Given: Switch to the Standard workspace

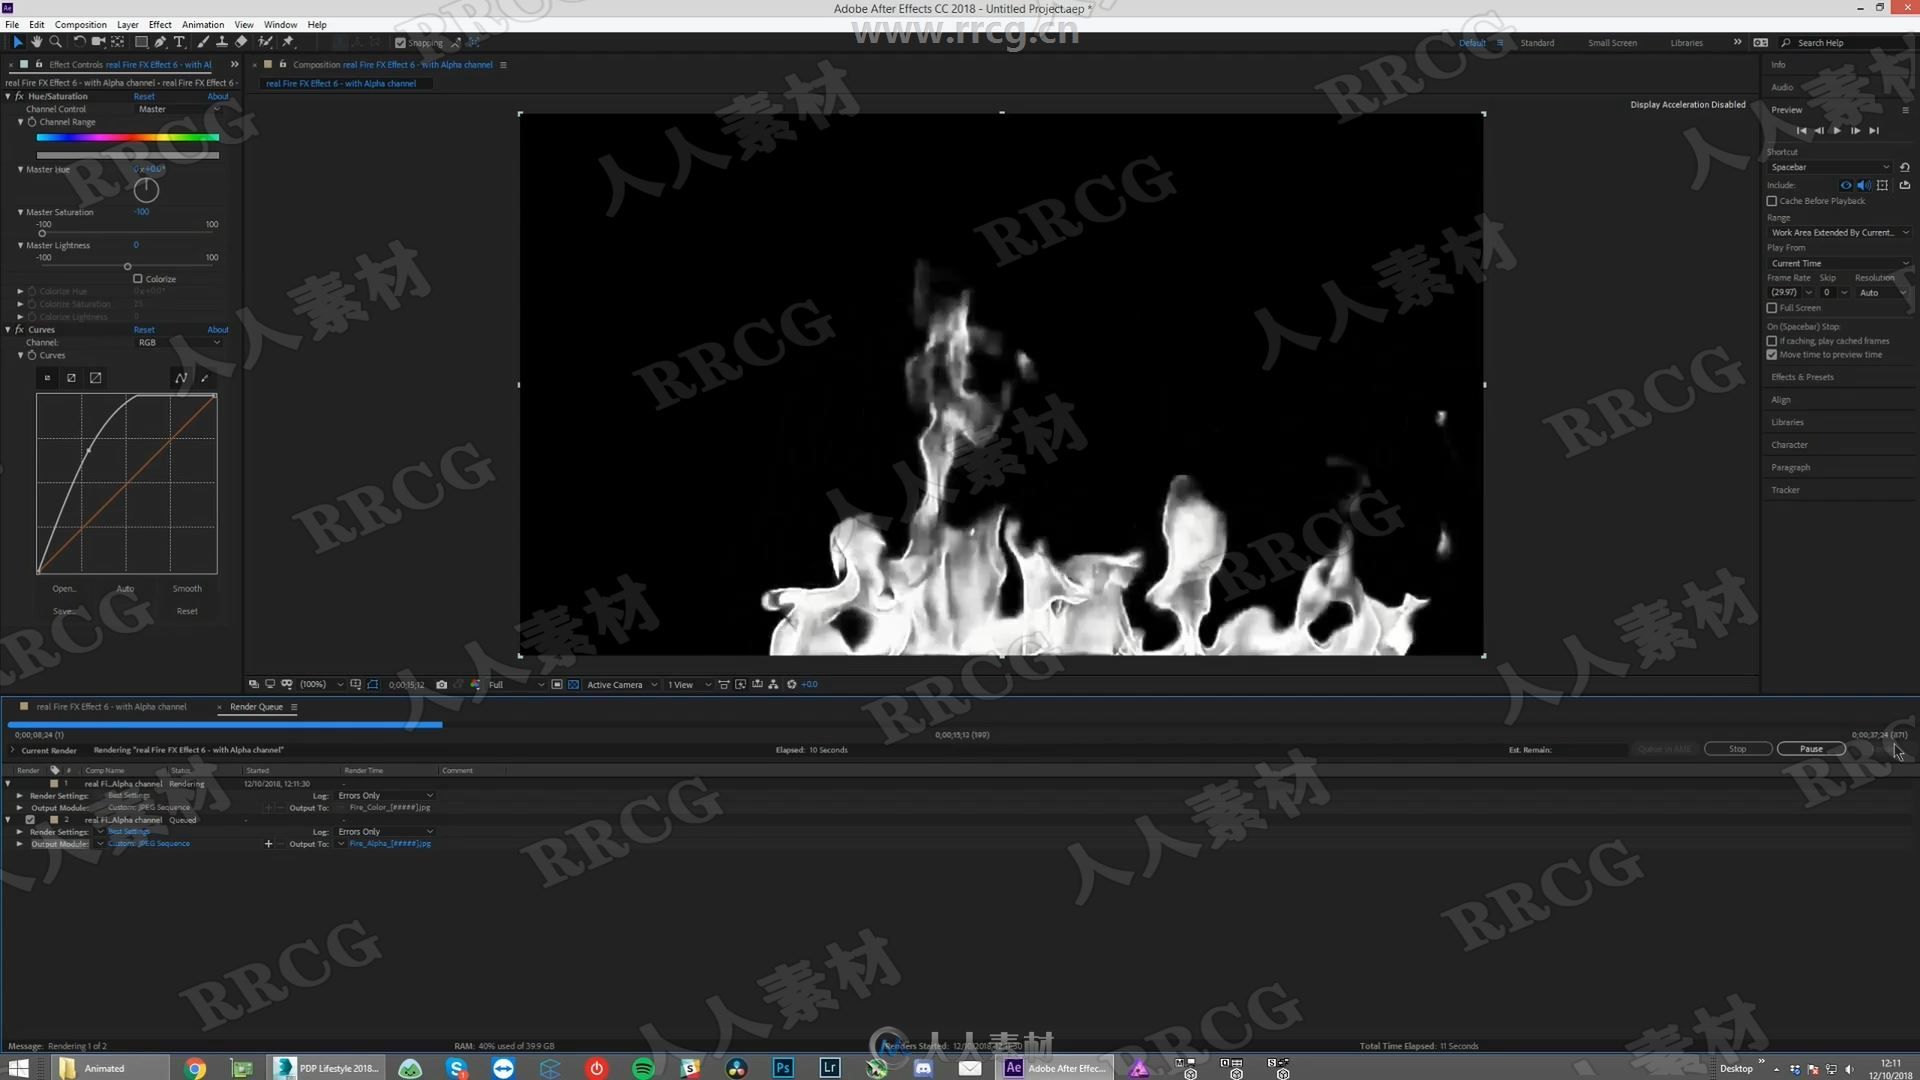Looking at the screenshot, I should [x=1537, y=43].
